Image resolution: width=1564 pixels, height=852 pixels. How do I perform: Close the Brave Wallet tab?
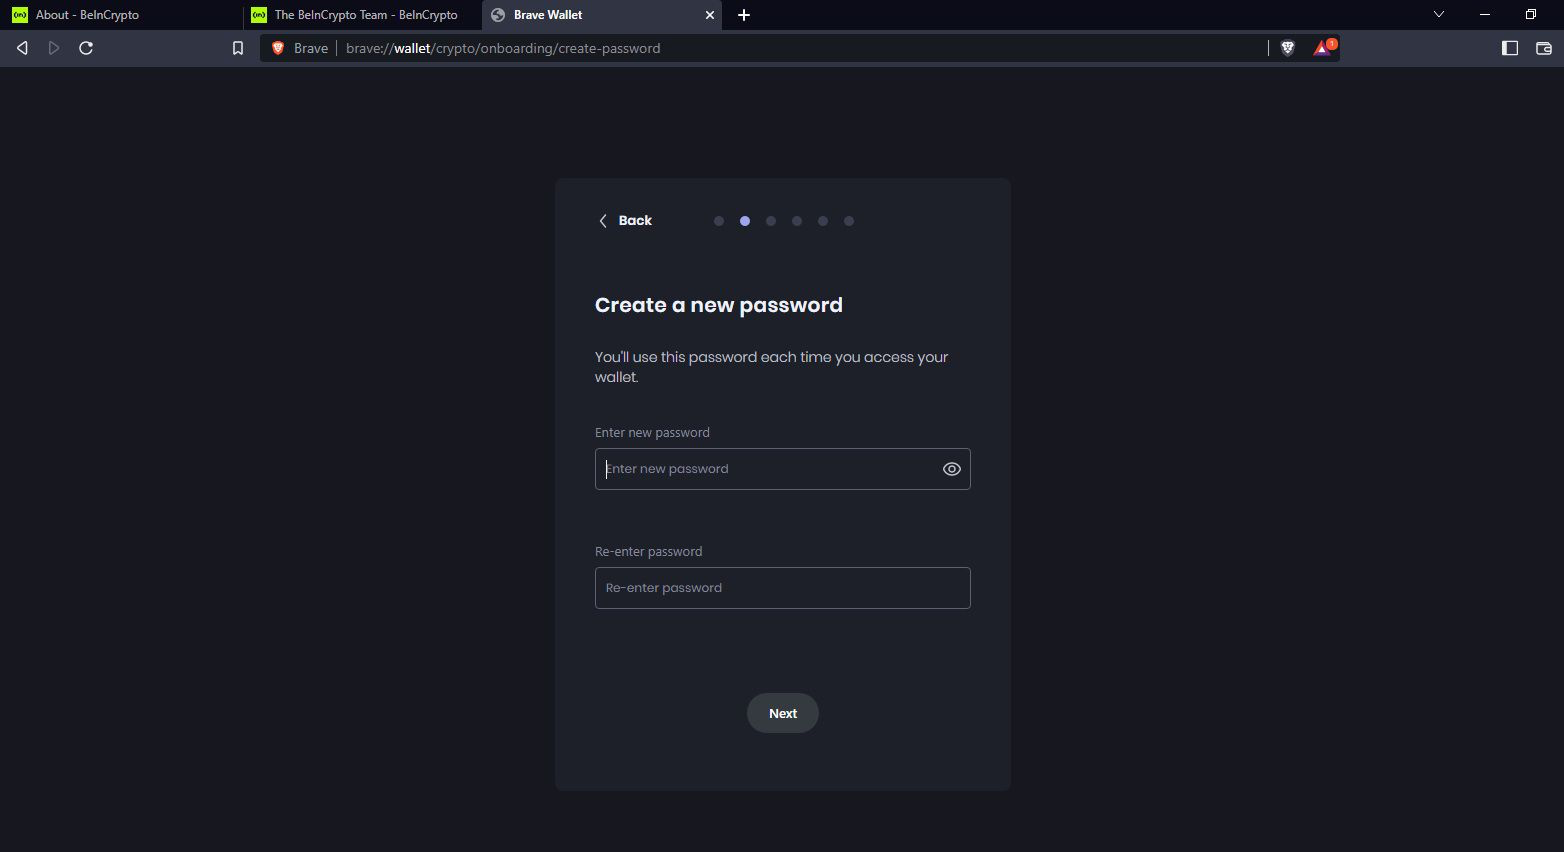click(x=710, y=15)
